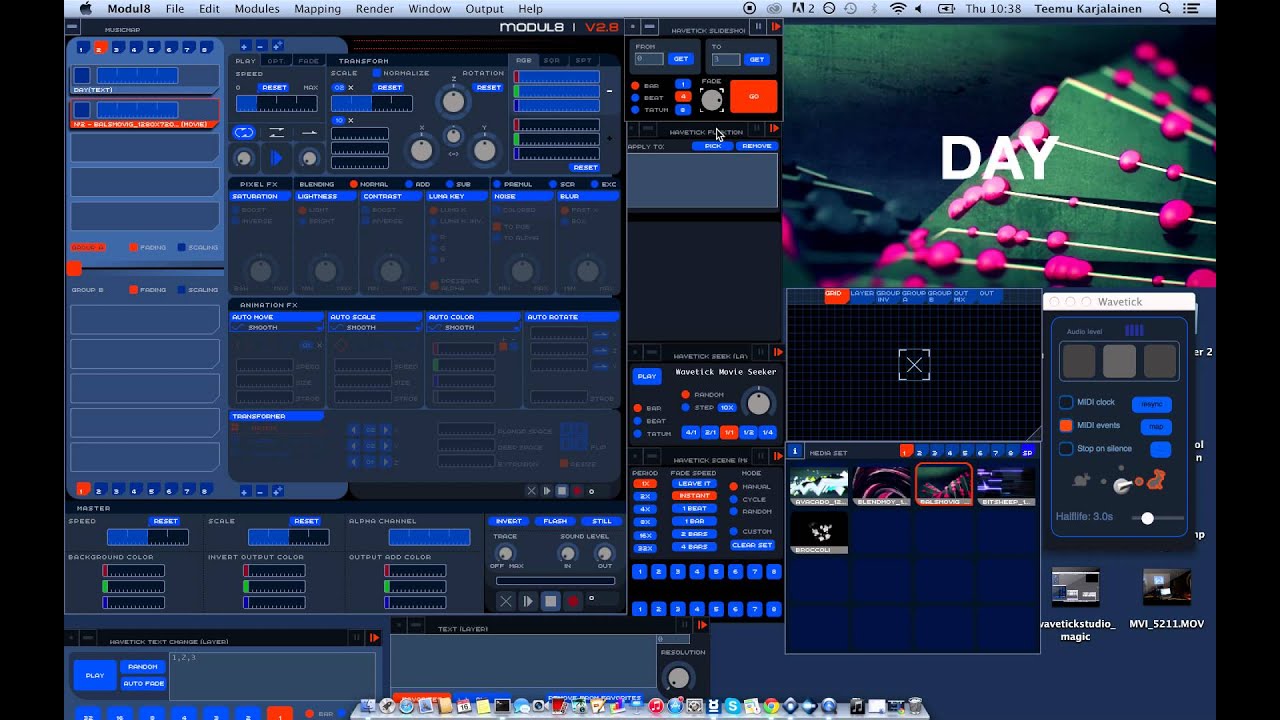
Task: Click the slow rabbit icon in Wavetick
Action: coord(1081,481)
